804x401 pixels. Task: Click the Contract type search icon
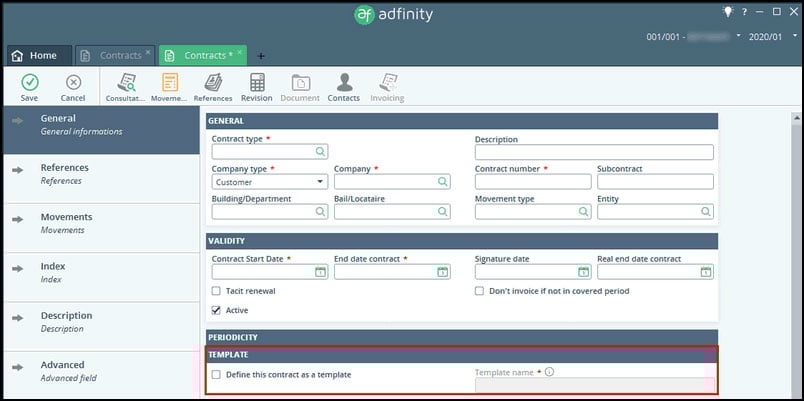(320, 152)
